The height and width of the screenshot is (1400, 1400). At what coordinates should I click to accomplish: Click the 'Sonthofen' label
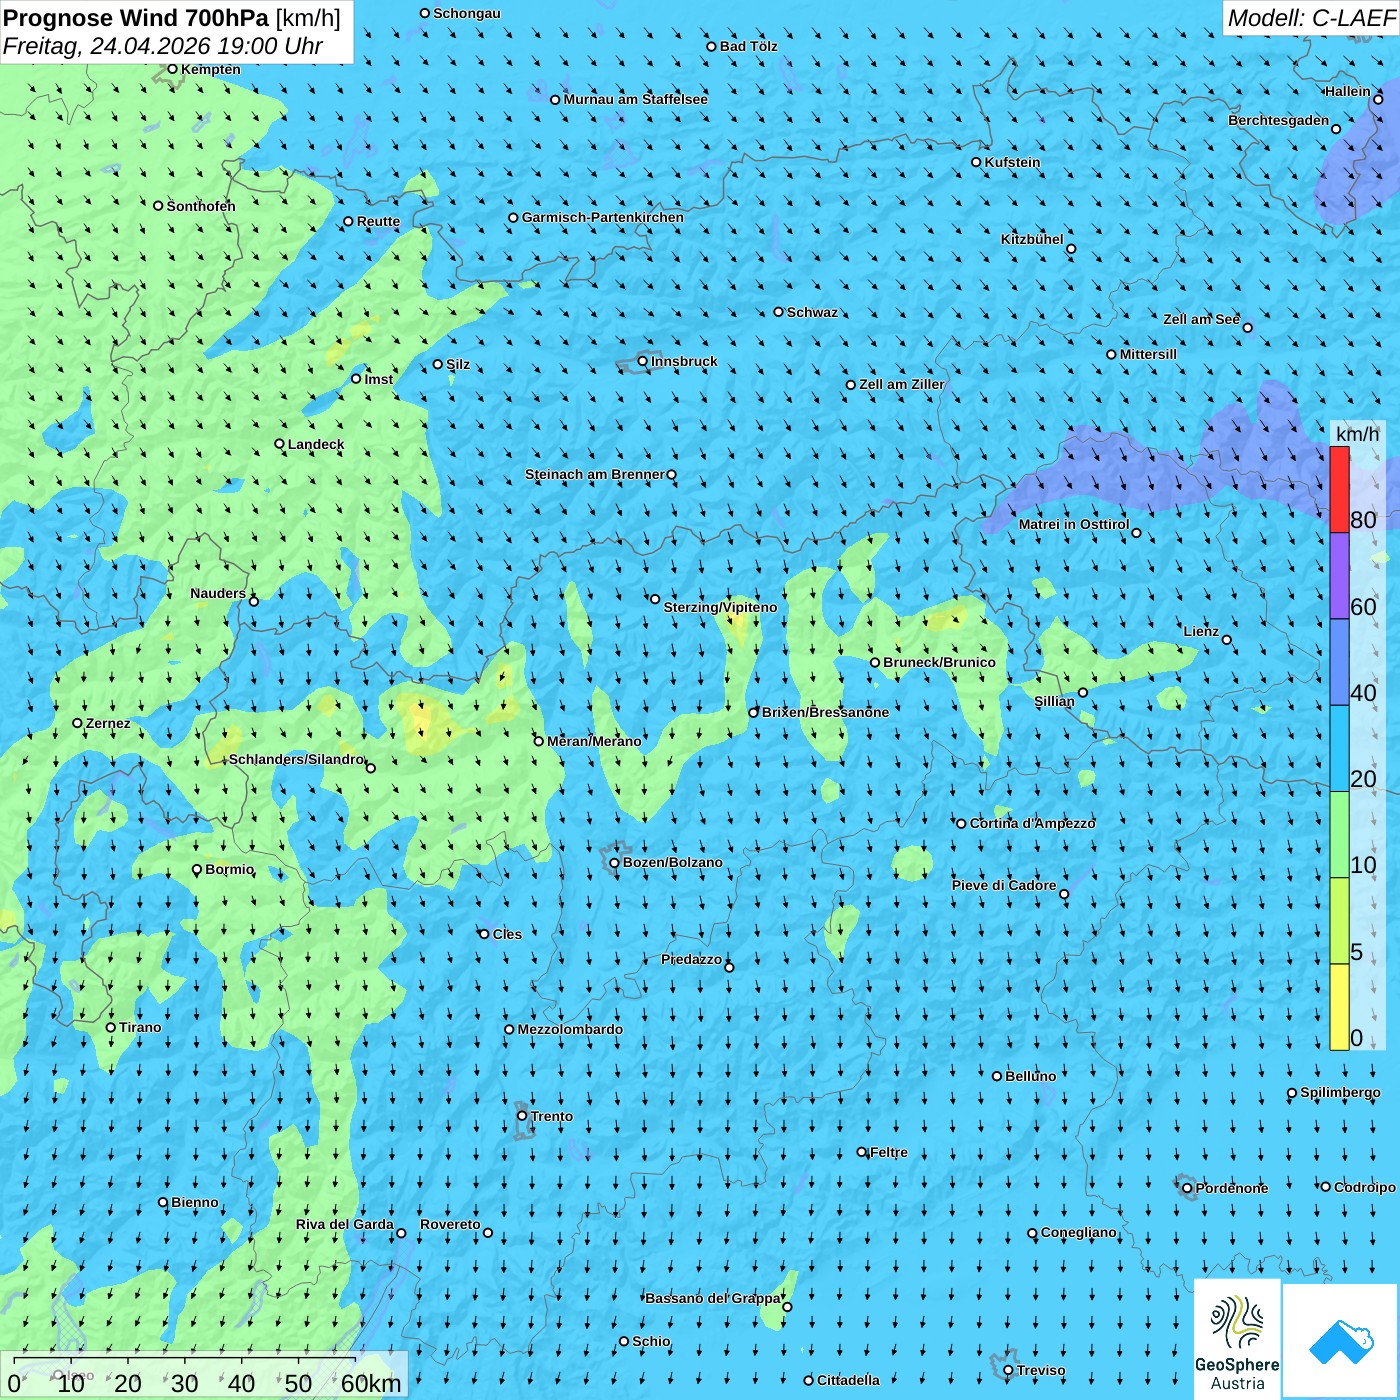pos(201,206)
